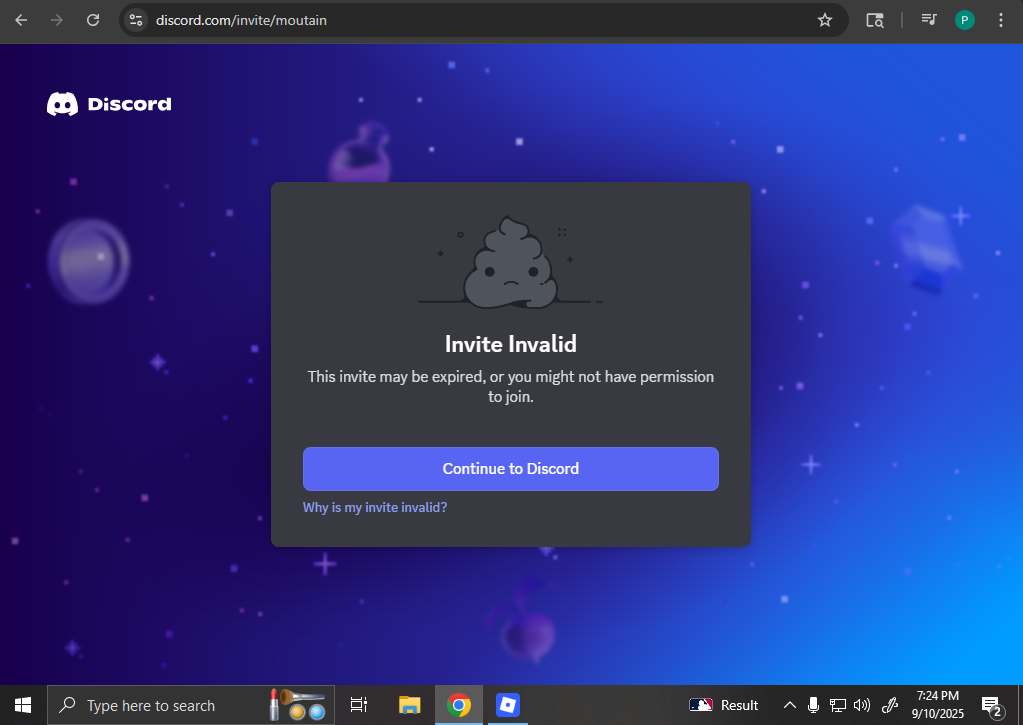Open the MLB Result news widget
Image resolution: width=1023 pixels, height=725 pixels.
(724, 705)
